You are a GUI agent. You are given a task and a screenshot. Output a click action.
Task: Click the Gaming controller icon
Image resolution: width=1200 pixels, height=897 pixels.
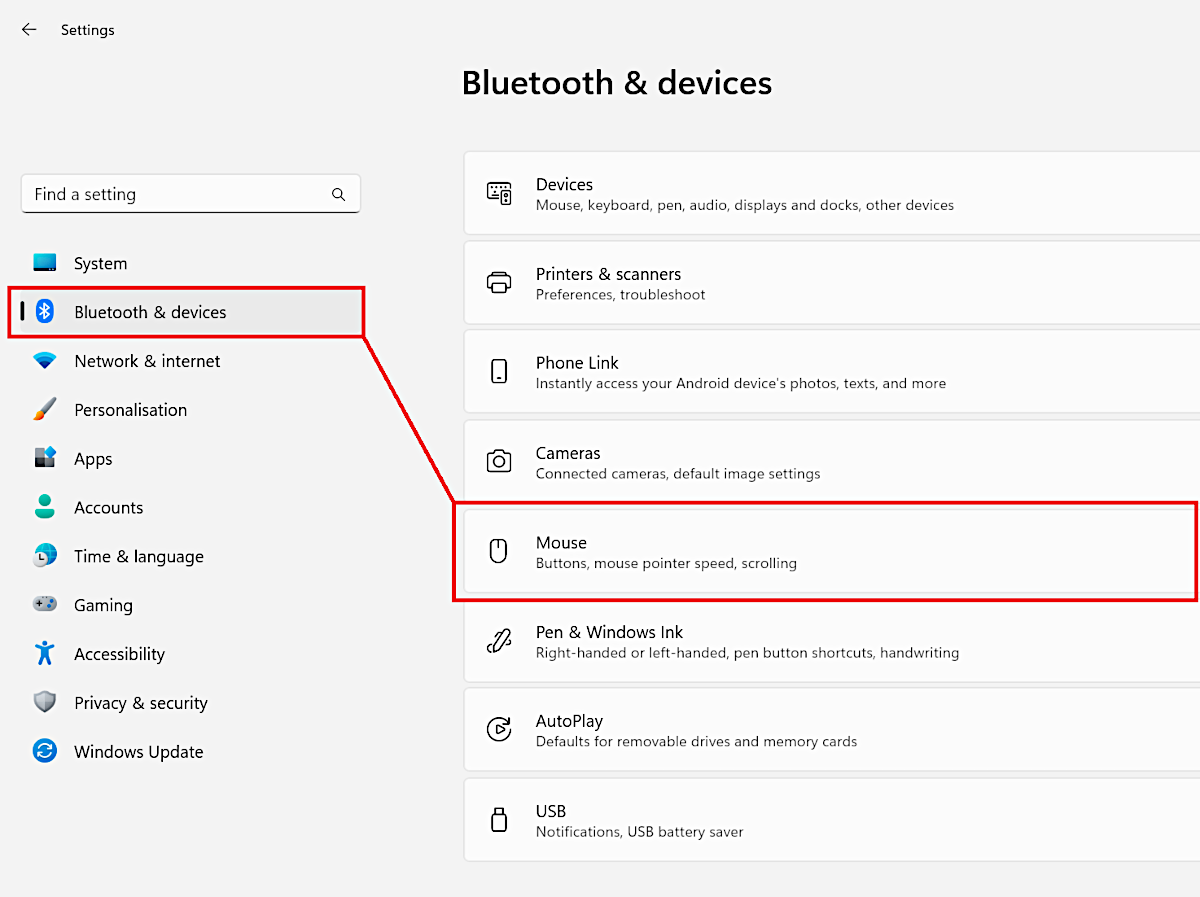pyautogui.click(x=45, y=605)
